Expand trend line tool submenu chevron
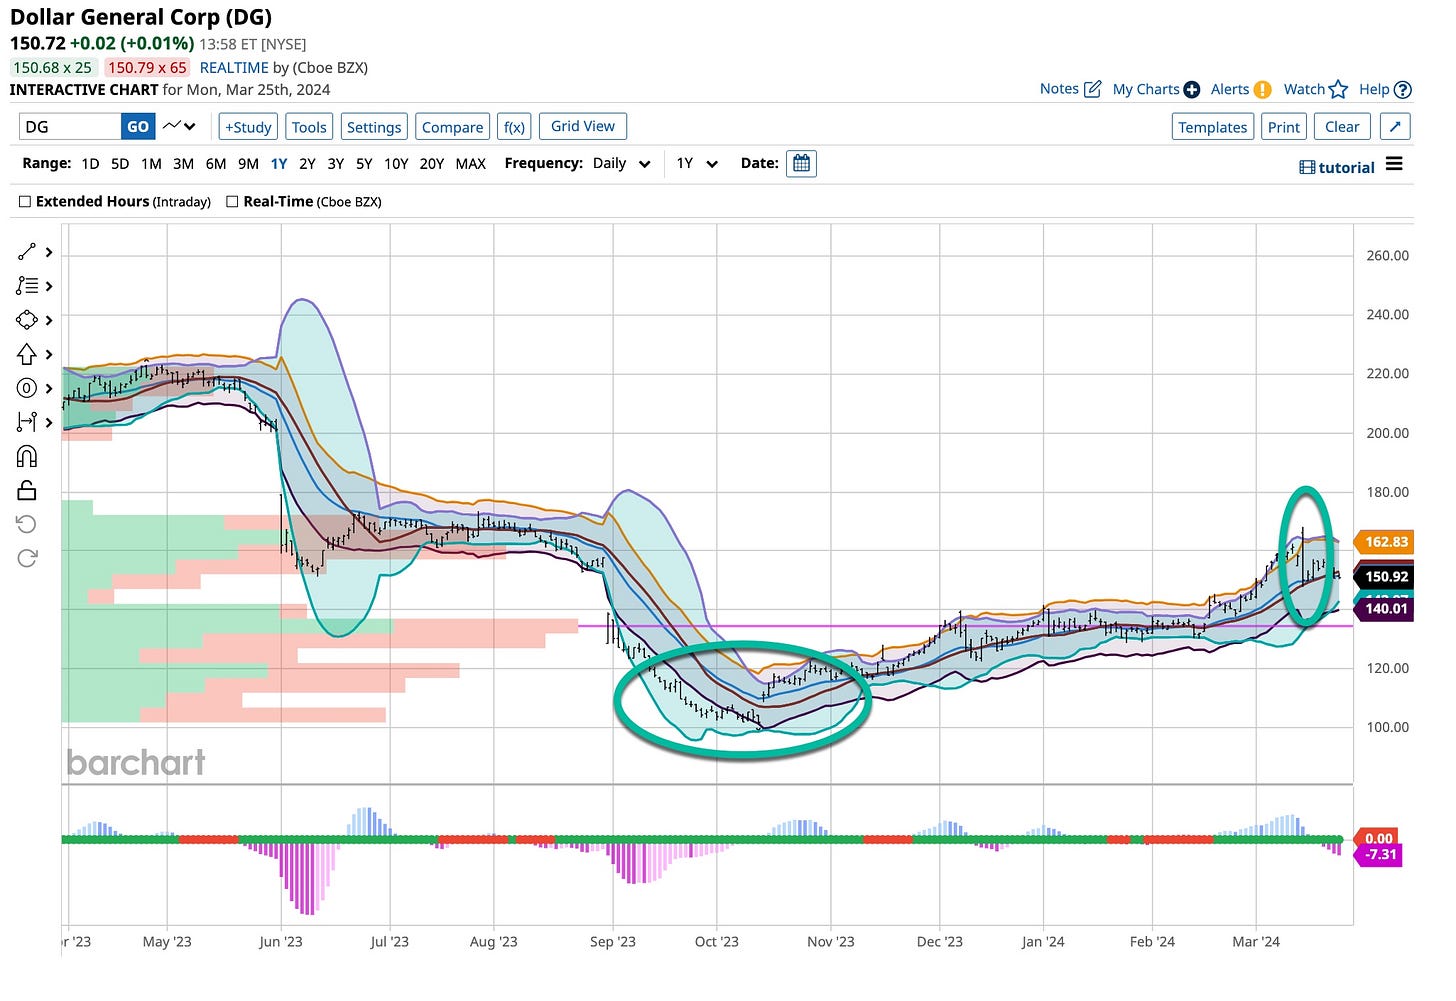This screenshot has height=1001, width=1456. 49,253
